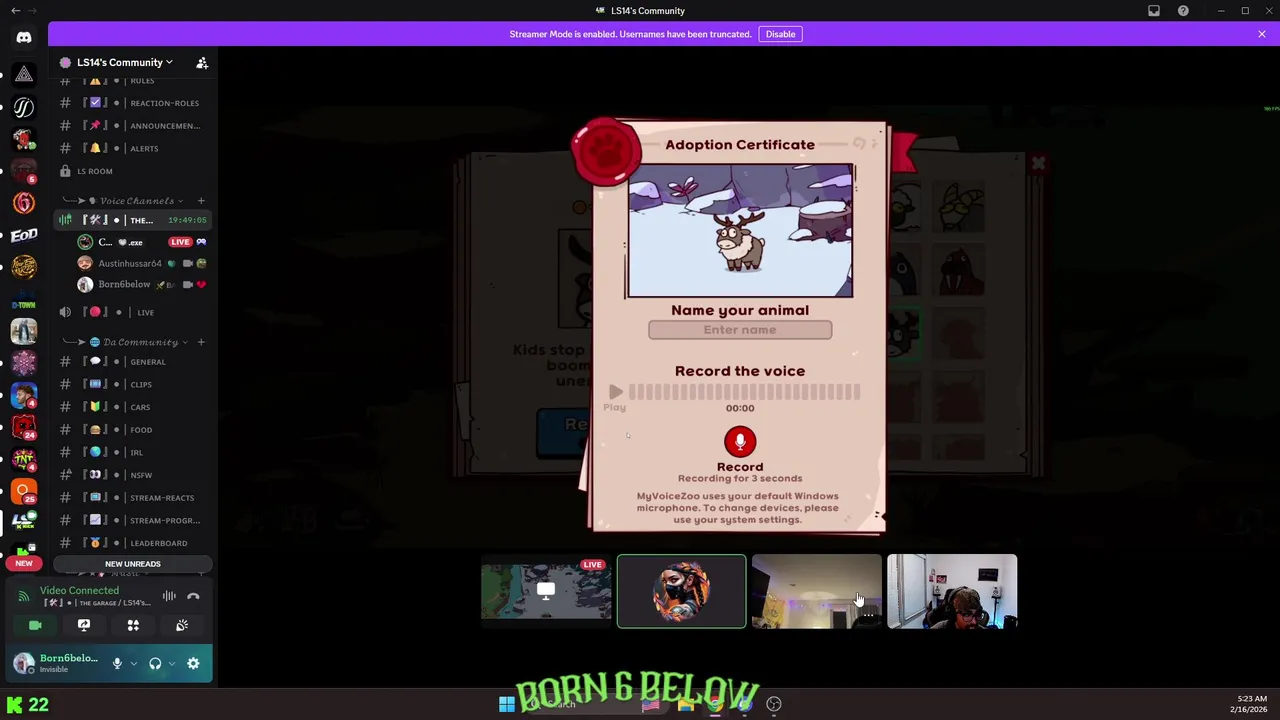Image resolution: width=1280 pixels, height=720 pixels.
Task: Open the ALERTS channel
Action: click(134, 148)
